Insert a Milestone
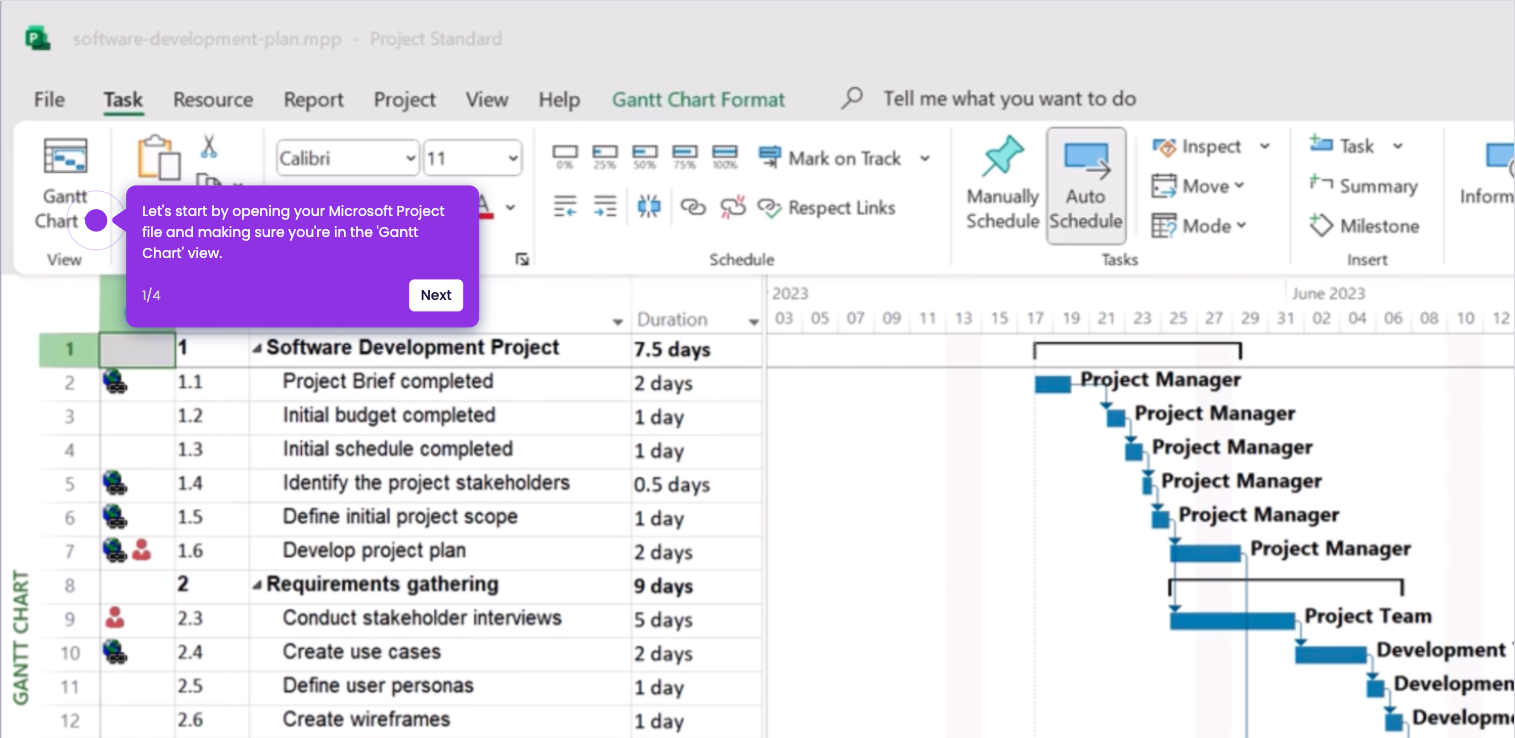 tap(1365, 226)
